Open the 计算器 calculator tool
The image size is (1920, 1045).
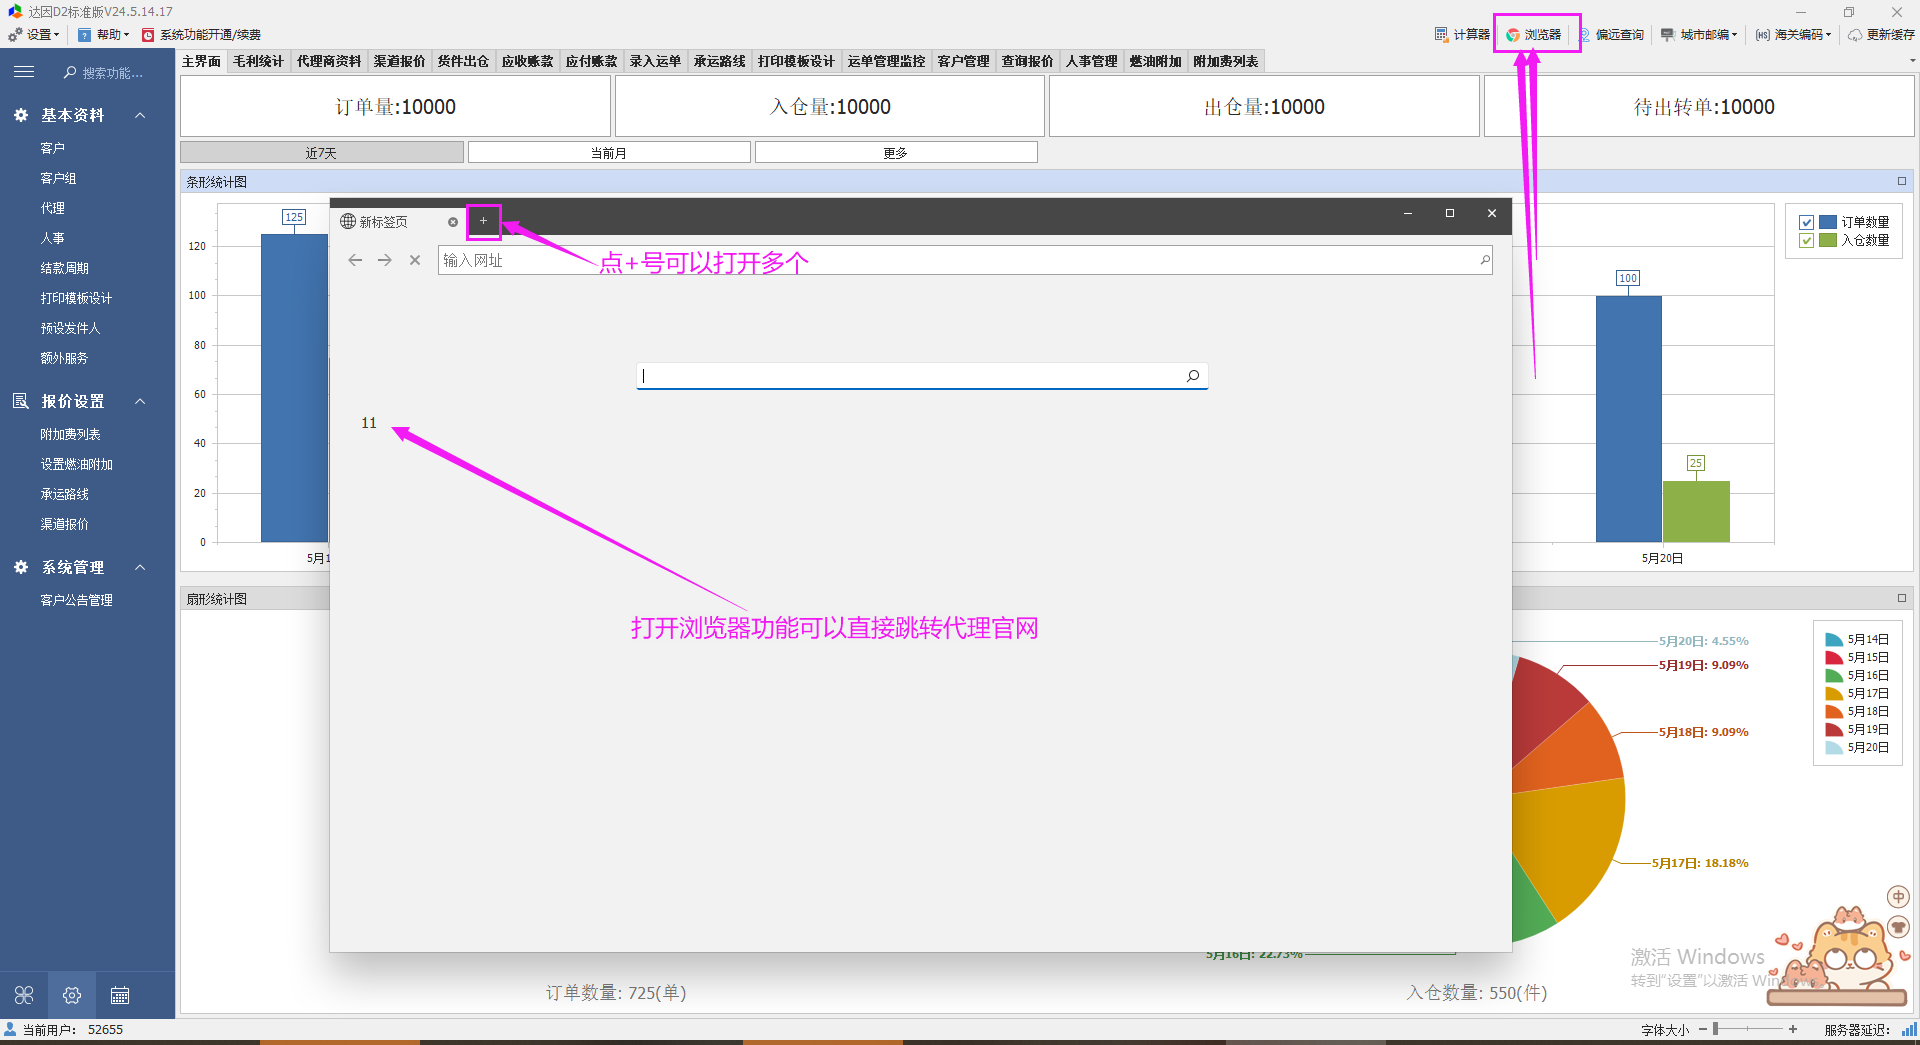[1462, 35]
